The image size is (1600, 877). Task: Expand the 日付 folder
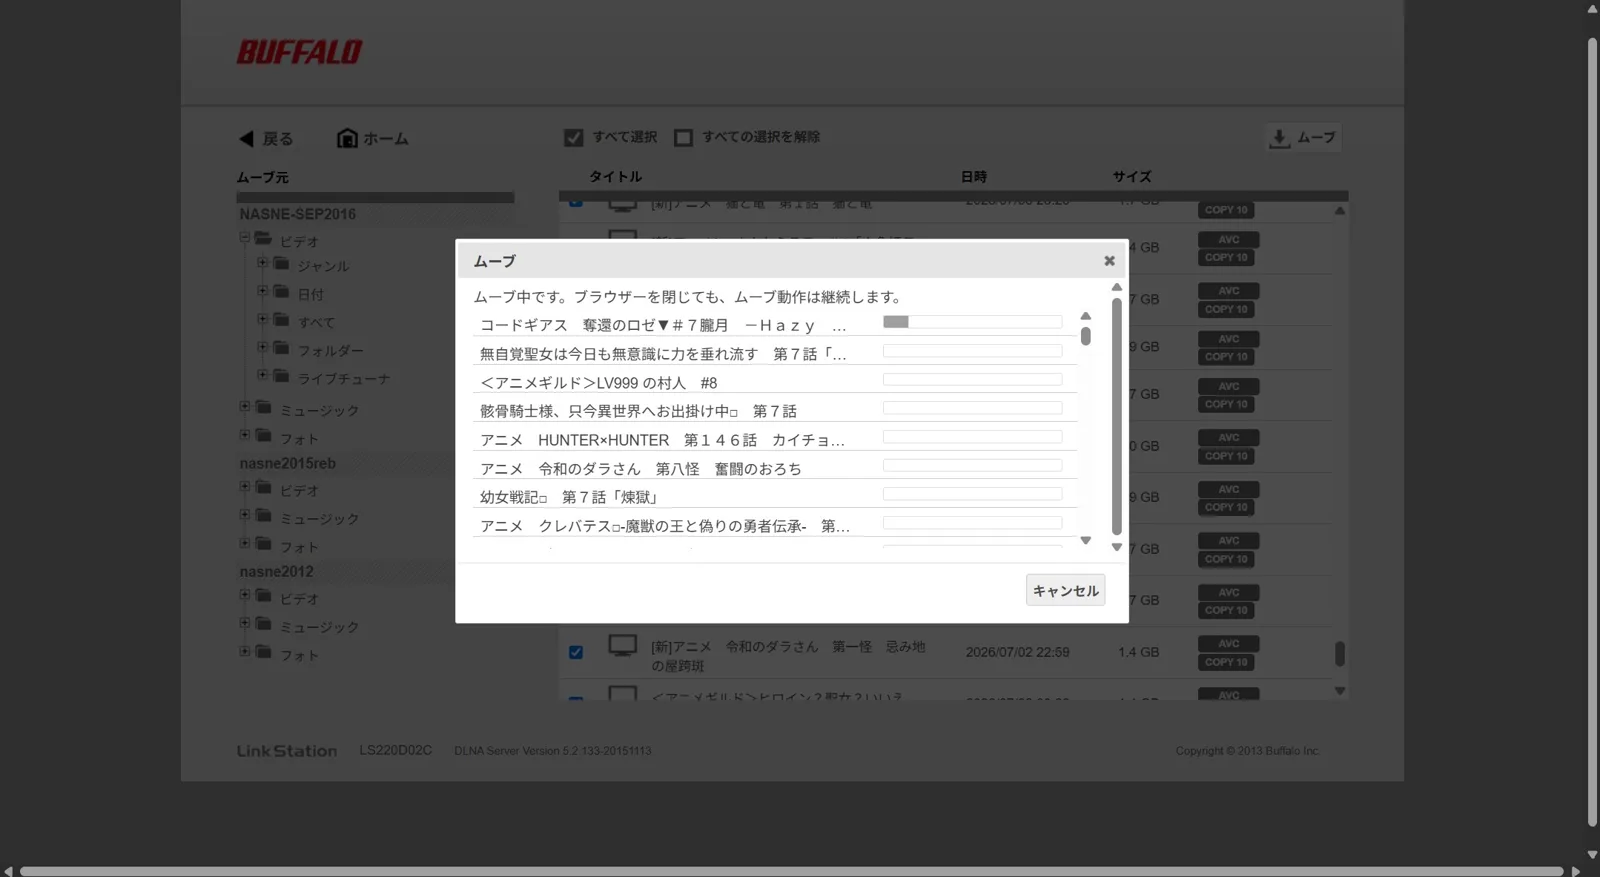[262, 291]
